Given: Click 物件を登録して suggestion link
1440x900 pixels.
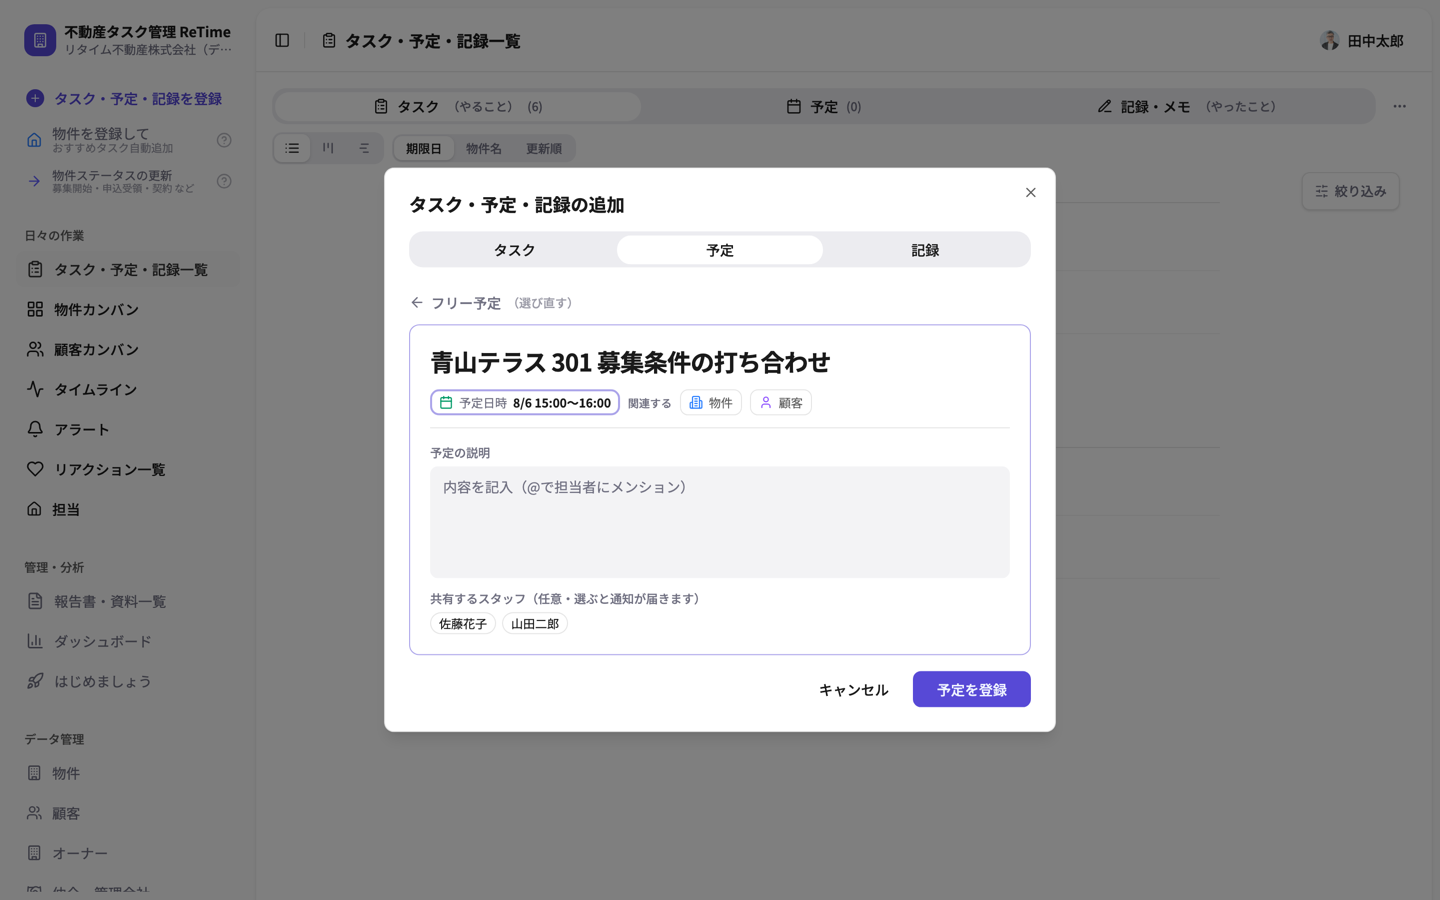Looking at the screenshot, I should coord(112,140).
